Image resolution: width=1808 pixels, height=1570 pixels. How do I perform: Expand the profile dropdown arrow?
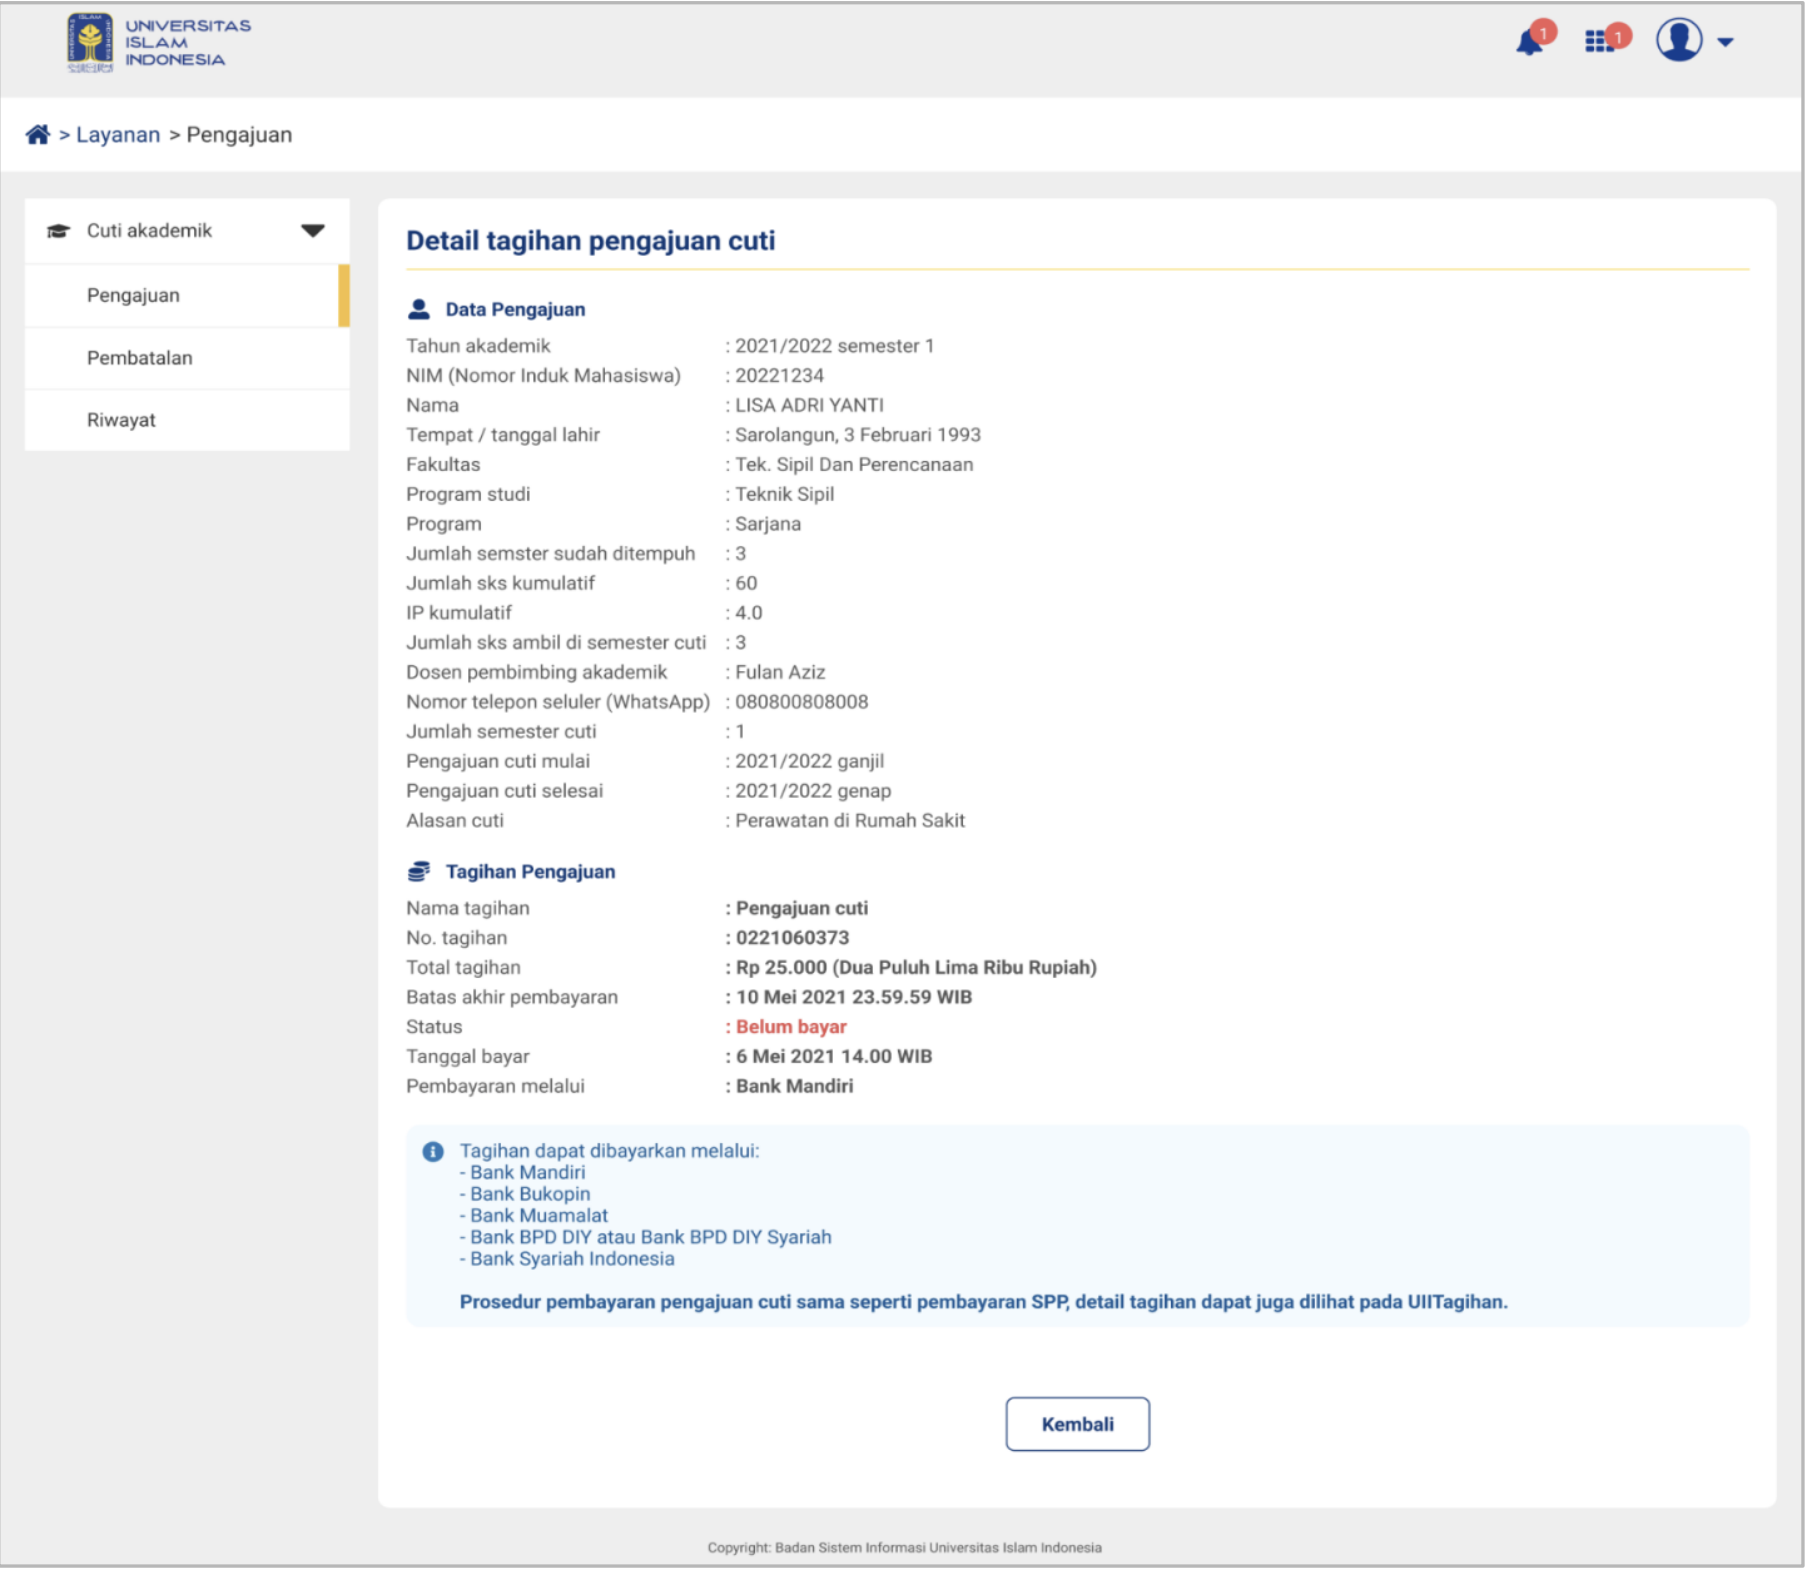pos(1725,42)
